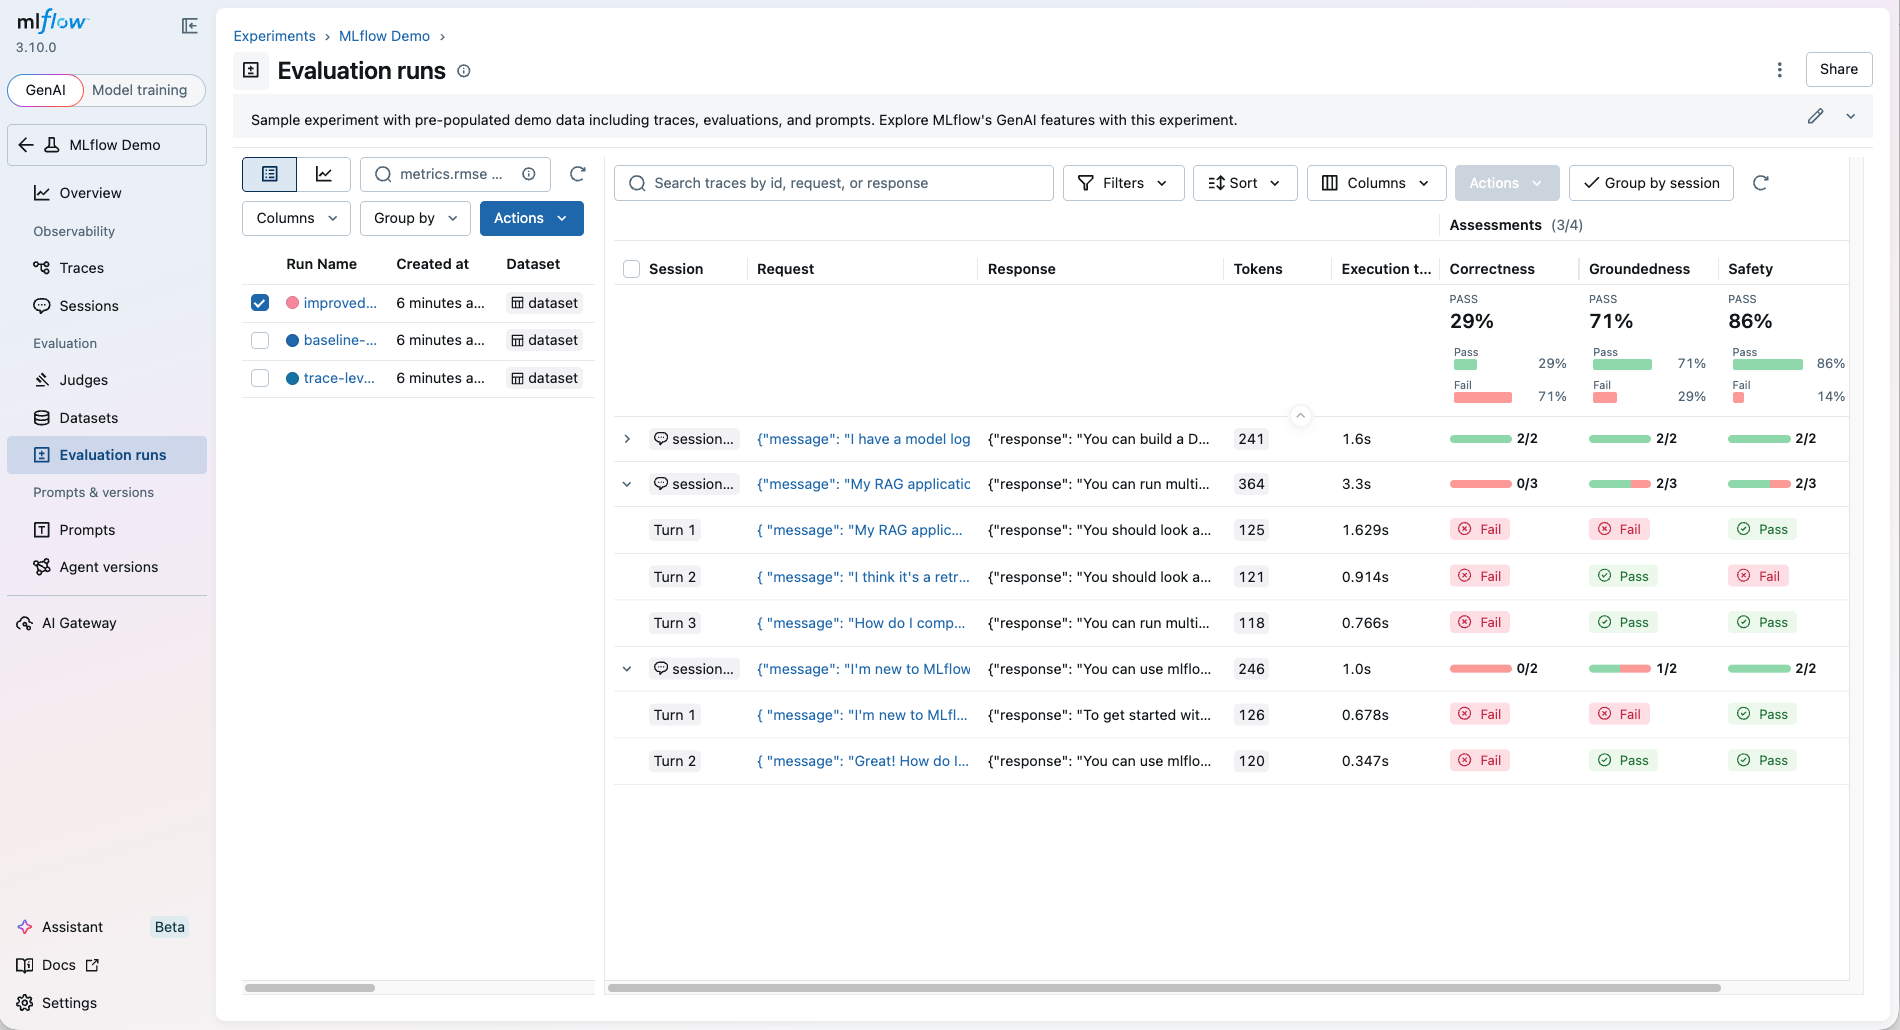Navigate to Experiments breadcrumb link
Image resolution: width=1900 pixels, height=1030 pixels.
pyautogui.click(x=274, y=36)
